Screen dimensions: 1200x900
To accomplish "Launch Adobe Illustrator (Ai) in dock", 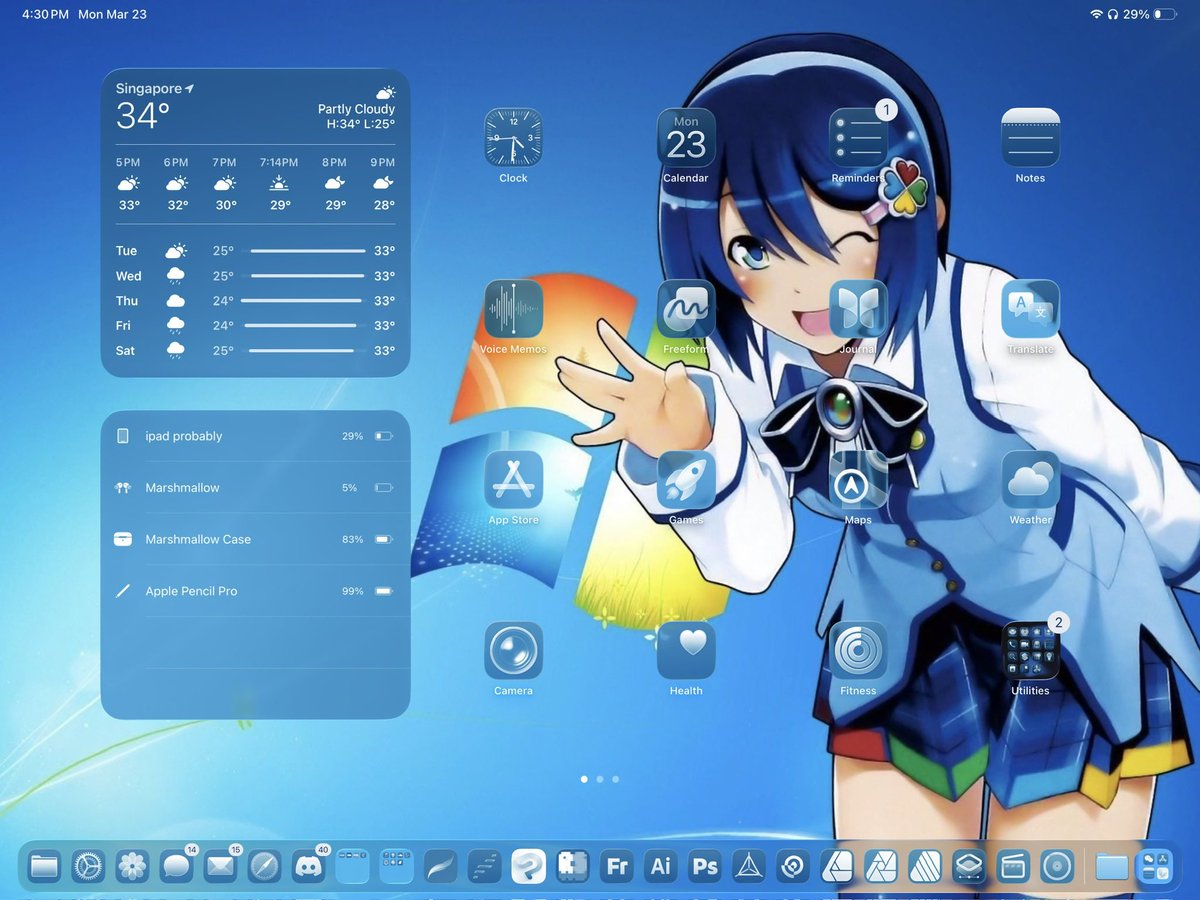I will click(x=661, y=866).
